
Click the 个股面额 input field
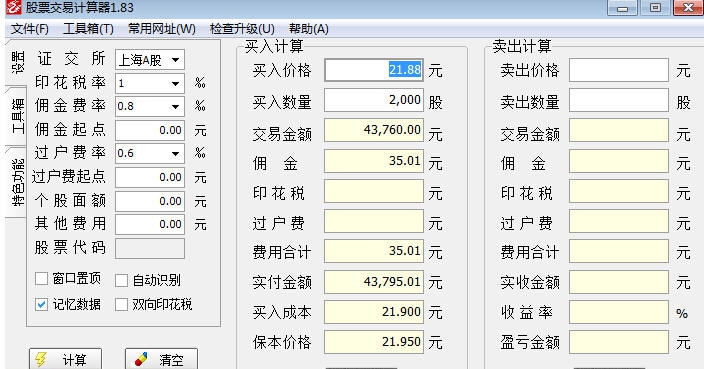tap(150, 201)
